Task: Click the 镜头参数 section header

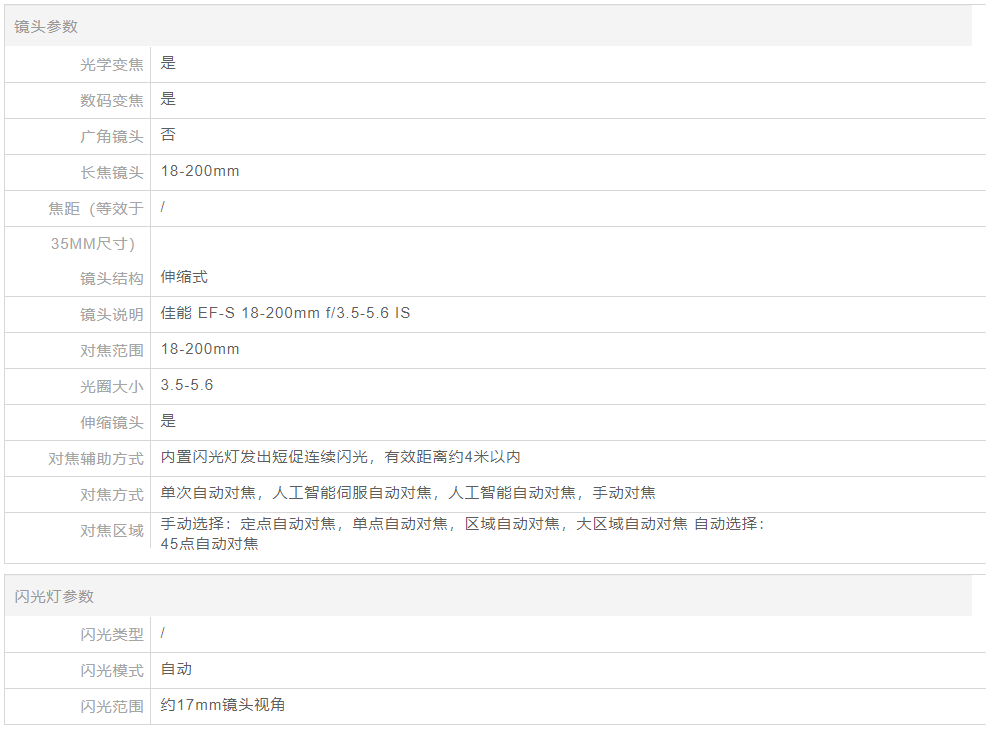Action: pos(46,27)
